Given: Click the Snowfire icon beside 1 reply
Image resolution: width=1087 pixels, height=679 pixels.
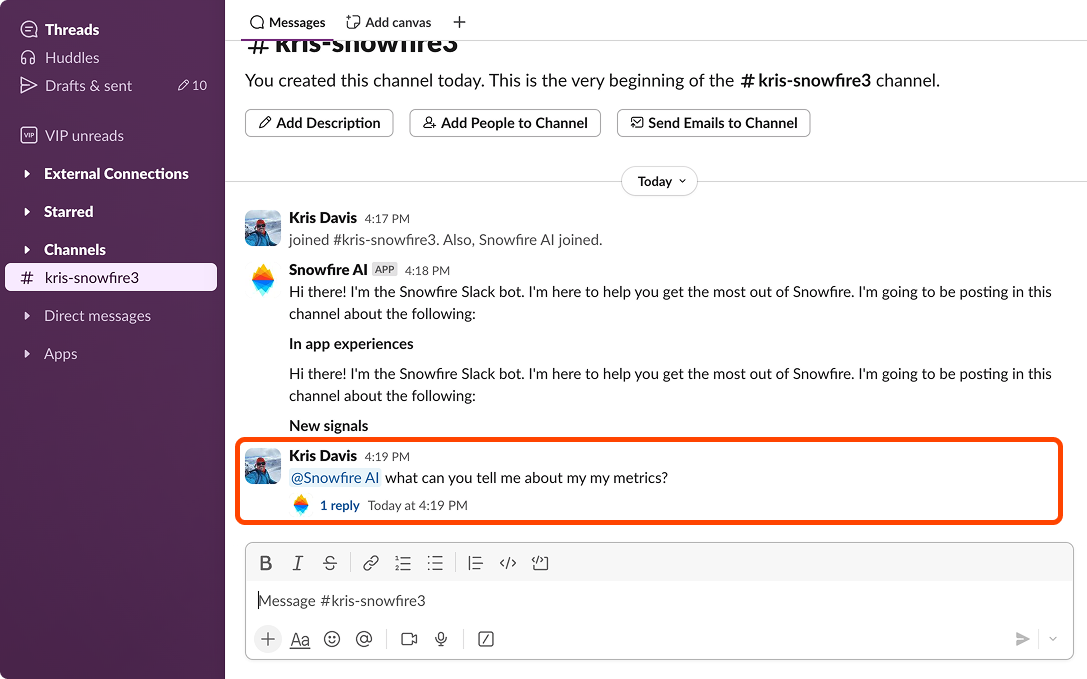Looking at the screenshot, I should click(x=301, y=505).
